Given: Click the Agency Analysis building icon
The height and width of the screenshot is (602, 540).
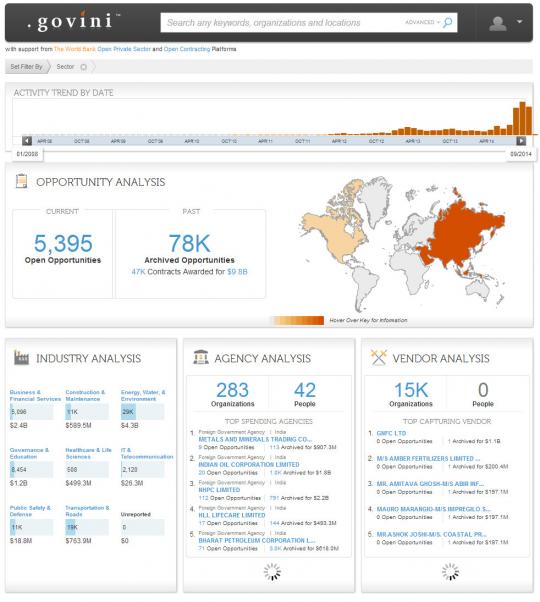Looking at the screenshot, I should tap(201, 357).
